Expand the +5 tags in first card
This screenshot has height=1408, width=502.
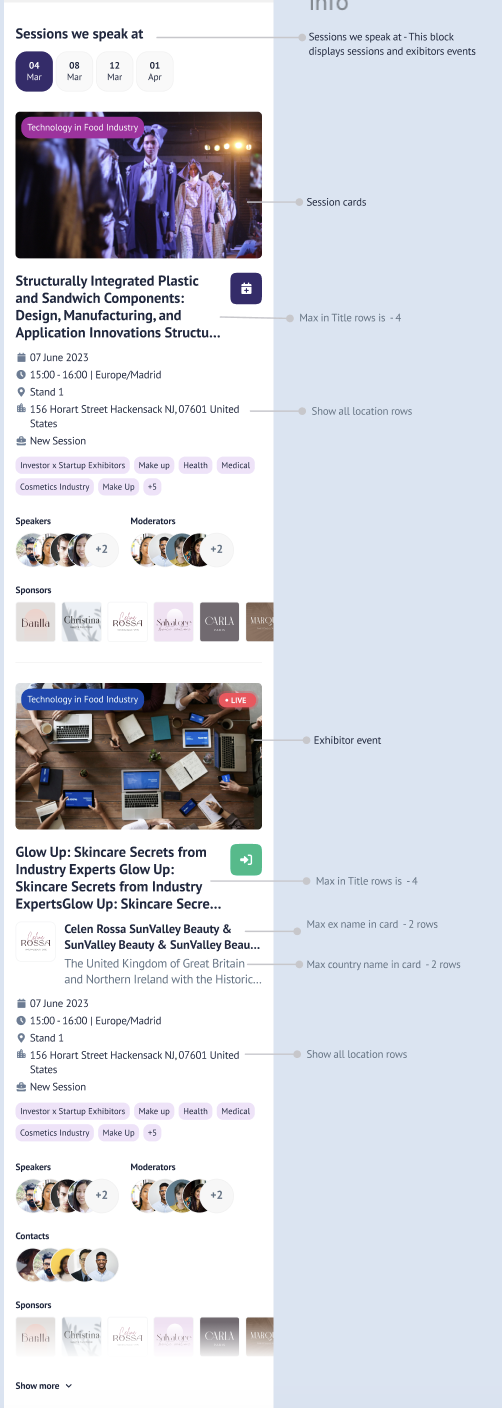[152, 487]
